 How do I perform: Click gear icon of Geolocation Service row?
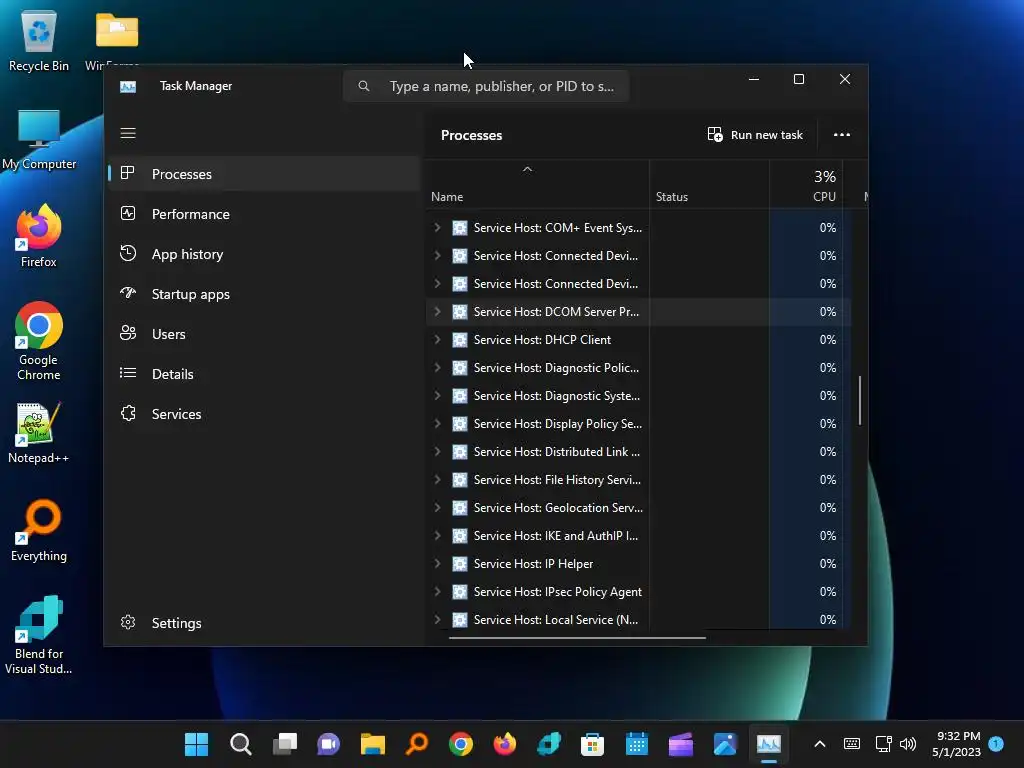460,507
